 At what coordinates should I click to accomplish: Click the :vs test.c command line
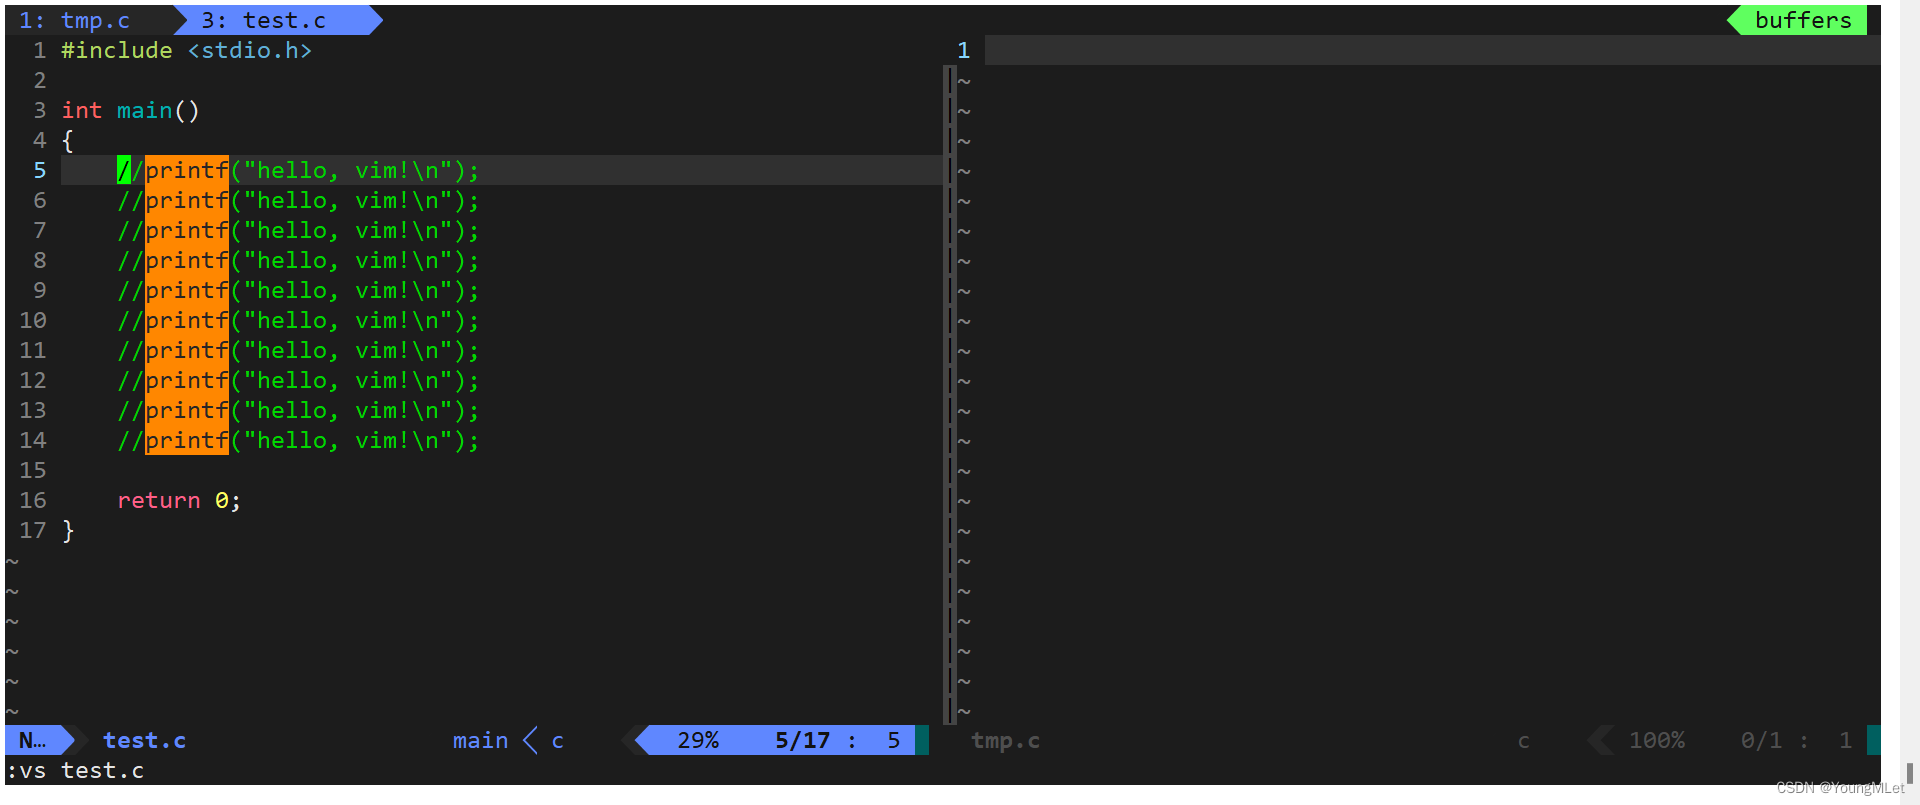(x=75, y=770)
